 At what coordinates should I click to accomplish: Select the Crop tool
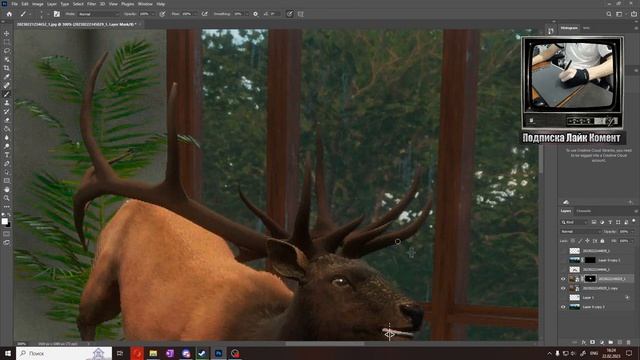[x=7, y=68]
